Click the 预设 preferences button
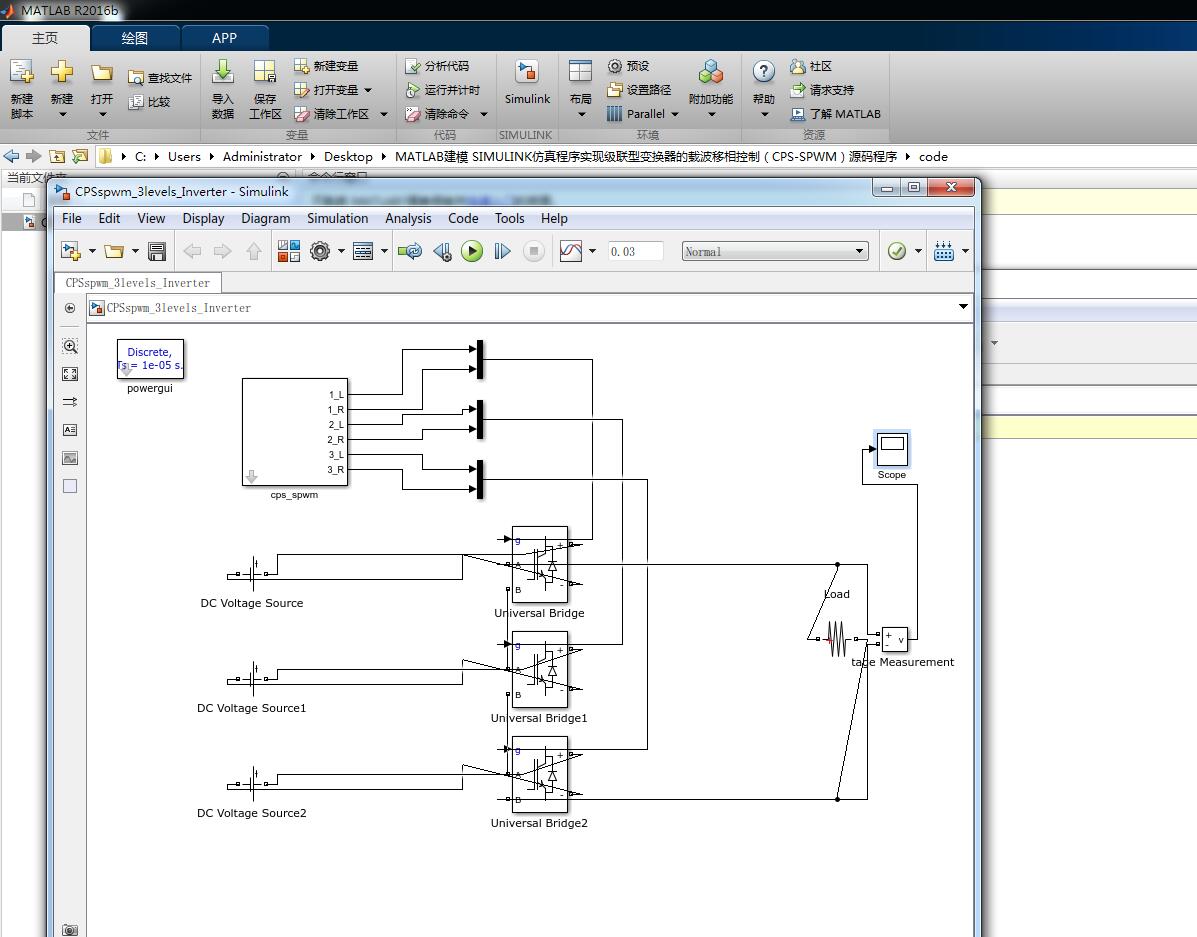Image resolution: width=1197 pixels, height=937 pixels. [628, 66]
